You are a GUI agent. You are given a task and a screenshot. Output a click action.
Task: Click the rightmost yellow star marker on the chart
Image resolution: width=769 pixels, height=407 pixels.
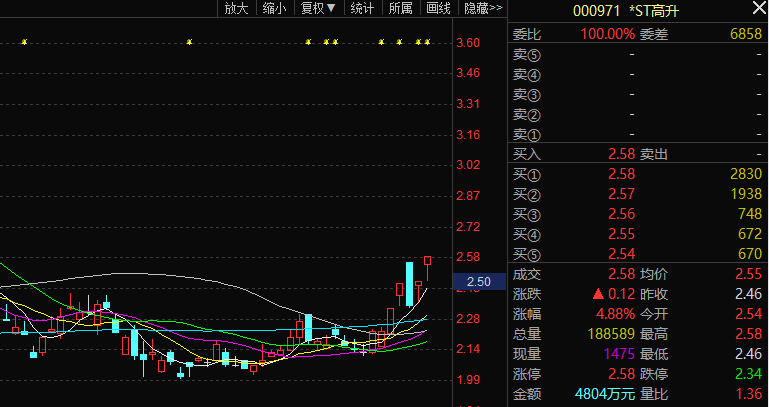(427, 42)
